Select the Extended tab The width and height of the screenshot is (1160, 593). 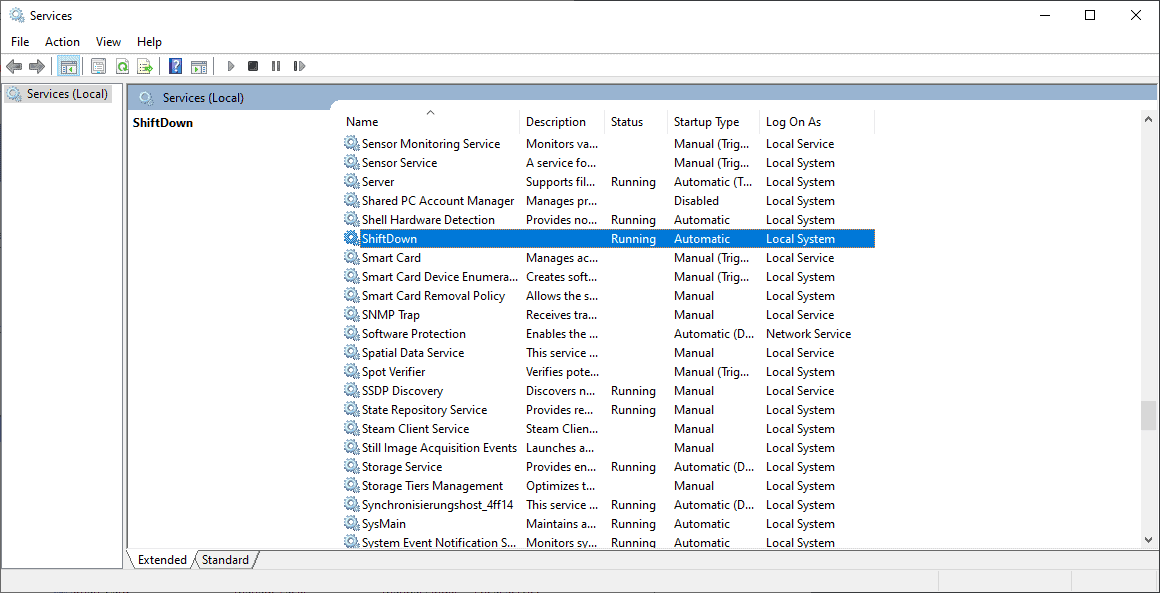pos(162,560)
